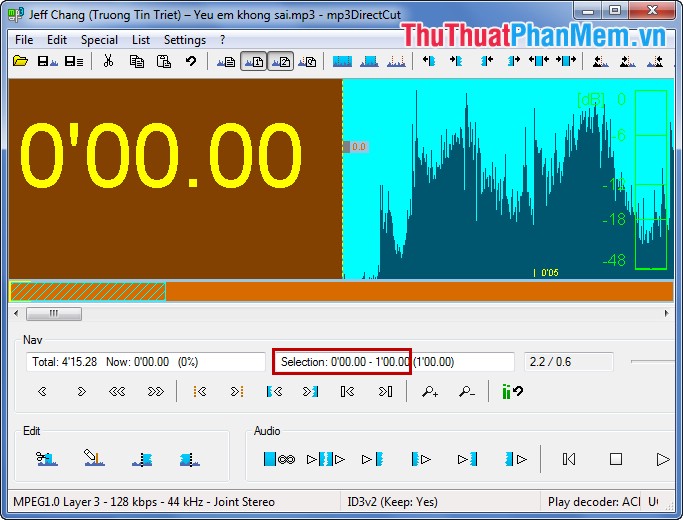The image size is (683, 520).
Task: Click the horizontal scrollbar thumb under waveform
Action: tap(54, 314)
